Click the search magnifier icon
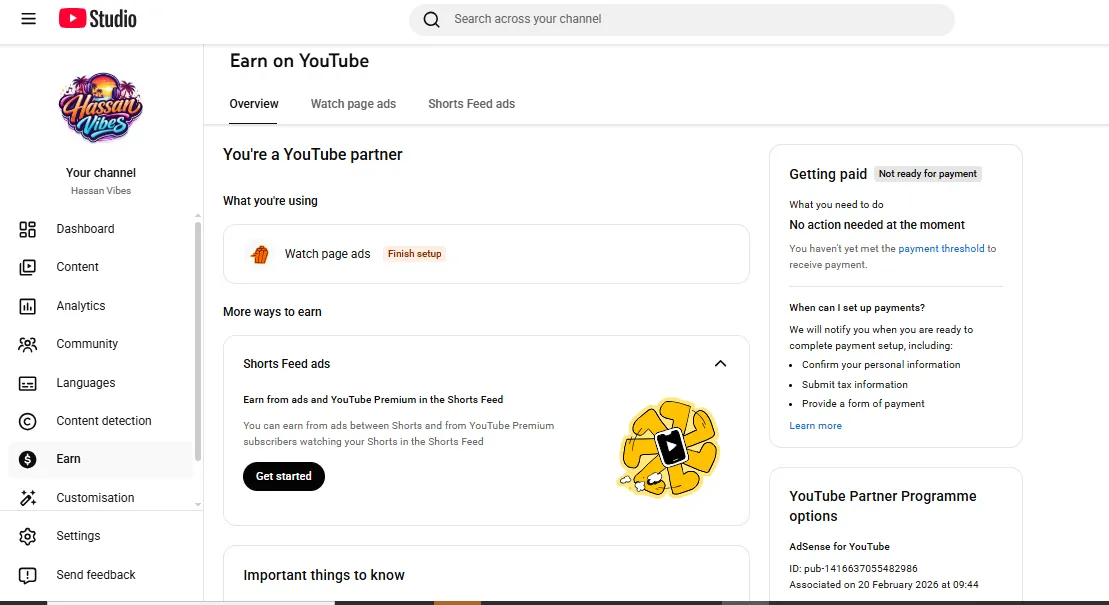The width and height of the screenshot is (1109, 605). [x=431, y=20]
